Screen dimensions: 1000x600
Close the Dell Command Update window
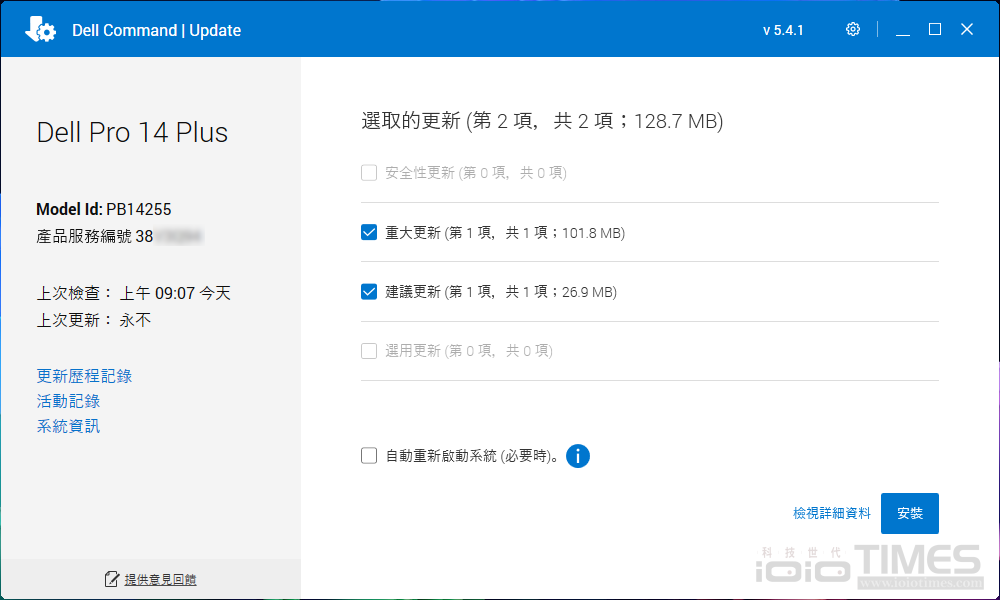click(x=967, y=29)
